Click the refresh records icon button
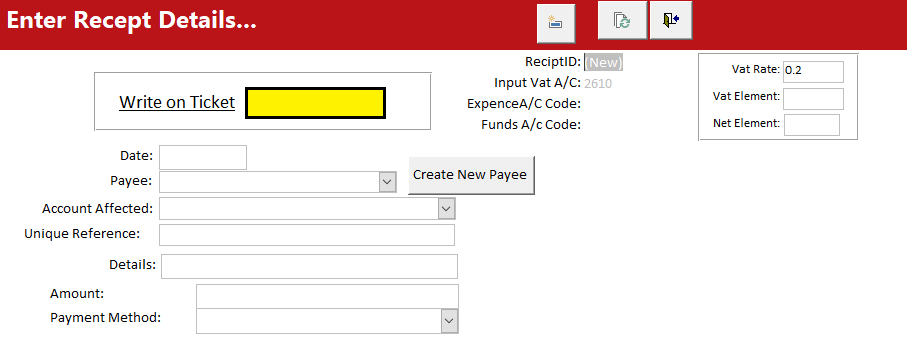 (622, 21)
